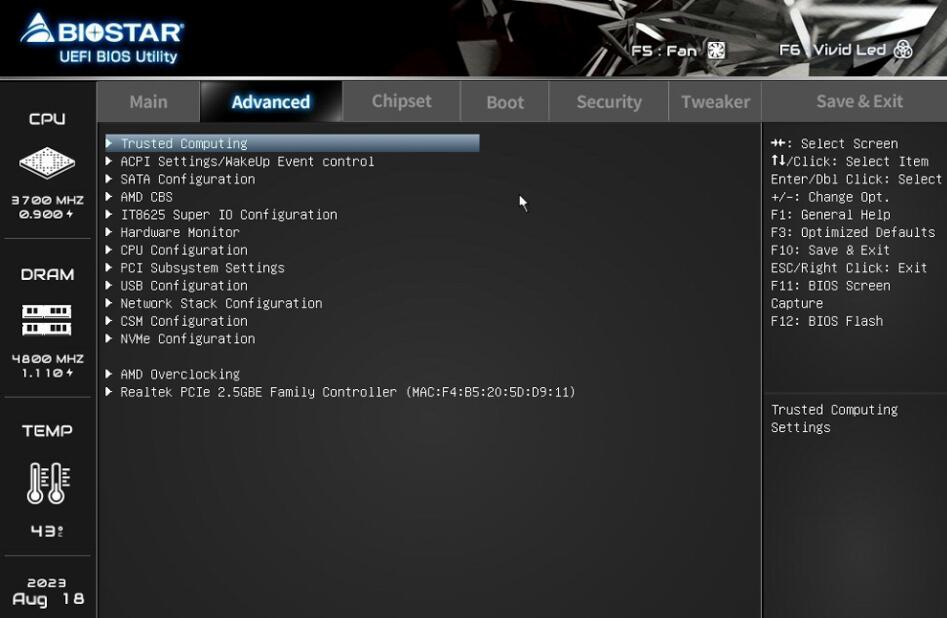Open NVMe Configuration
Screen dimensions: 947x618
coord(187,339)
